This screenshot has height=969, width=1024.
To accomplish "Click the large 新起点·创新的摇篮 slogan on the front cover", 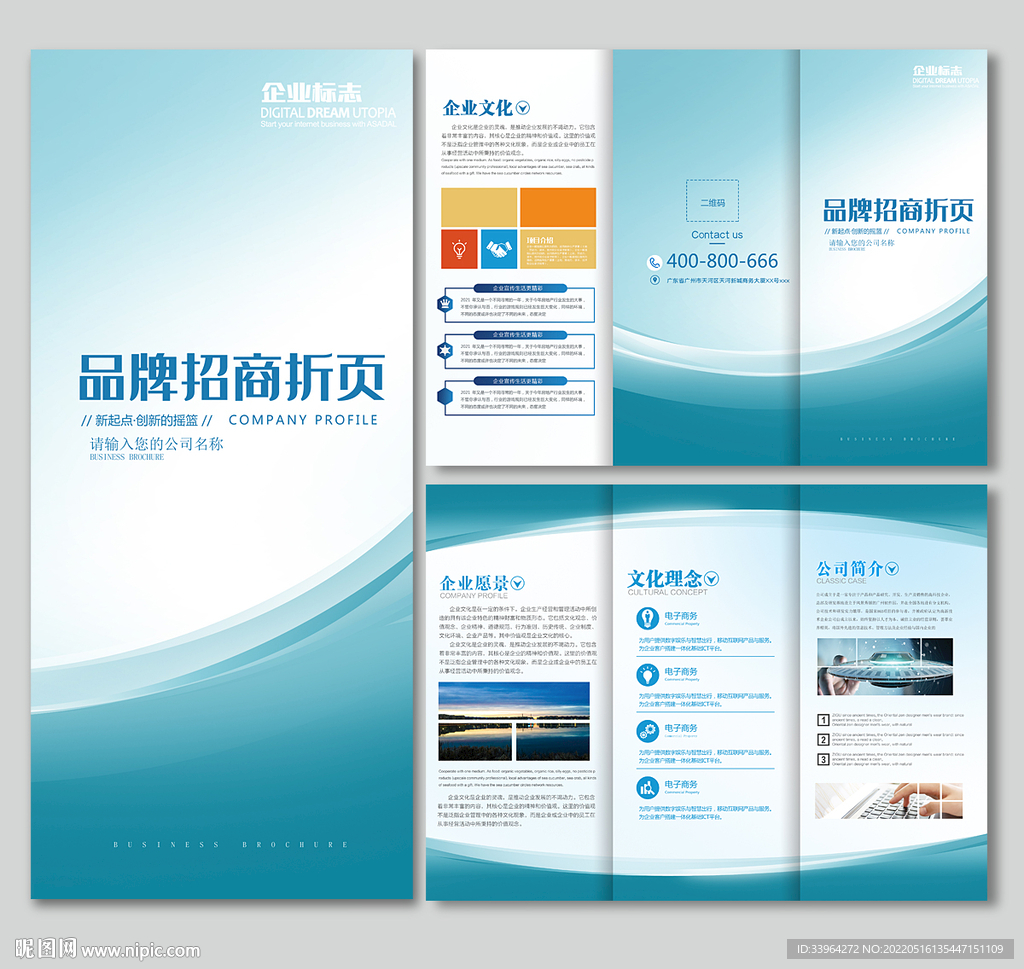I will point(146,420).
